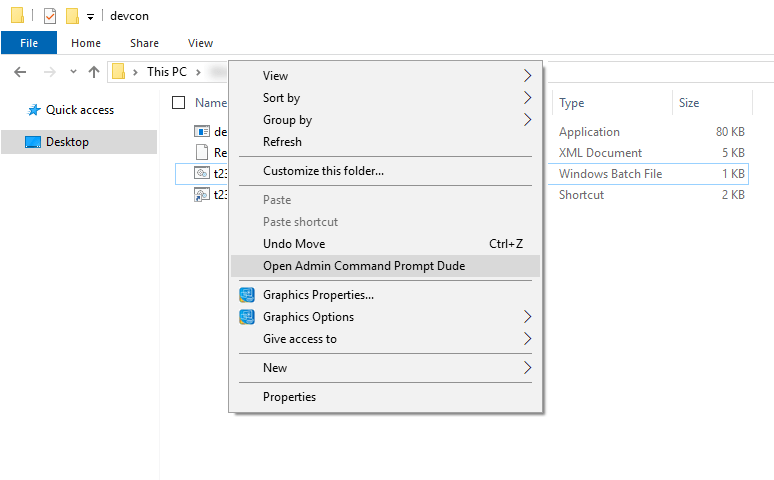
Task: Open the recent locations dropdown chevron
Action: coord(73,72)
